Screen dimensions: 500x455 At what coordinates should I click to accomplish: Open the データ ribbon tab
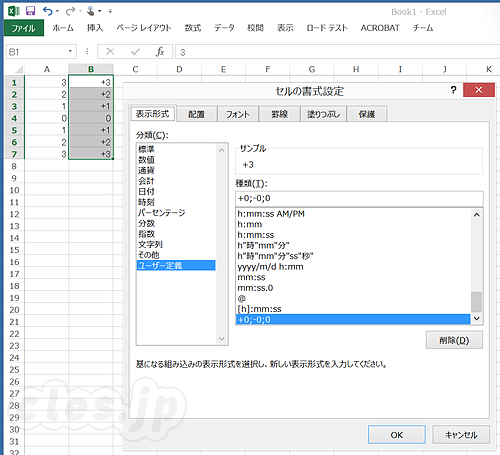pos(224,28)
